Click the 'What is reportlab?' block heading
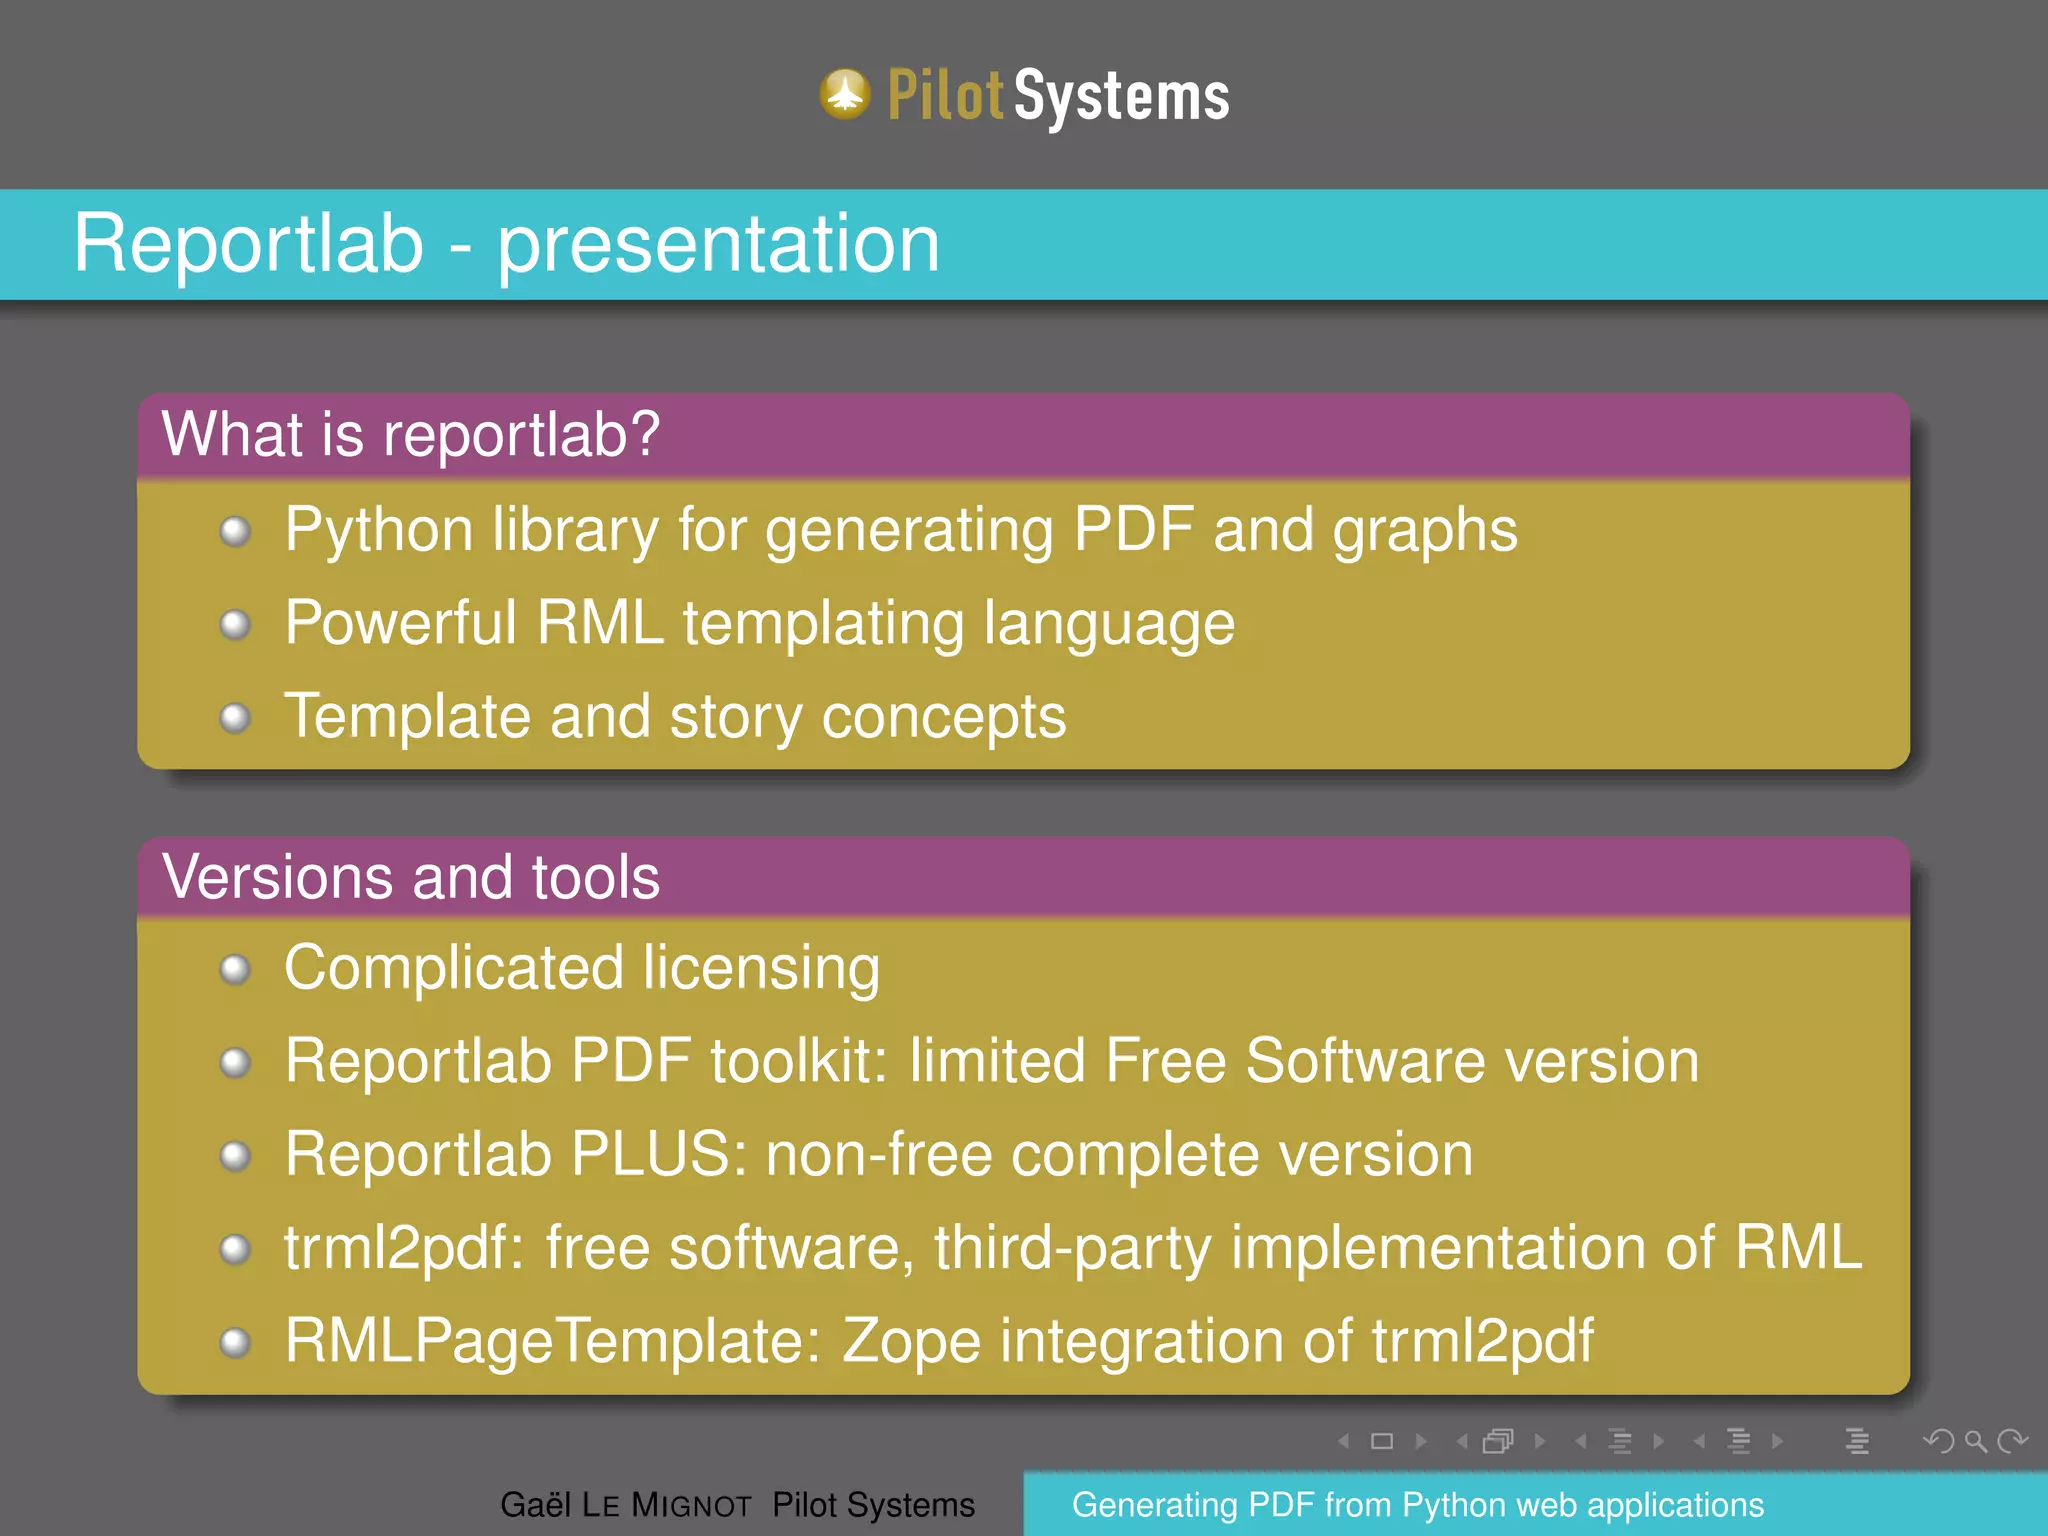Image resolution: width=2048 pixels, height=1536 pixels. [411, 435]
